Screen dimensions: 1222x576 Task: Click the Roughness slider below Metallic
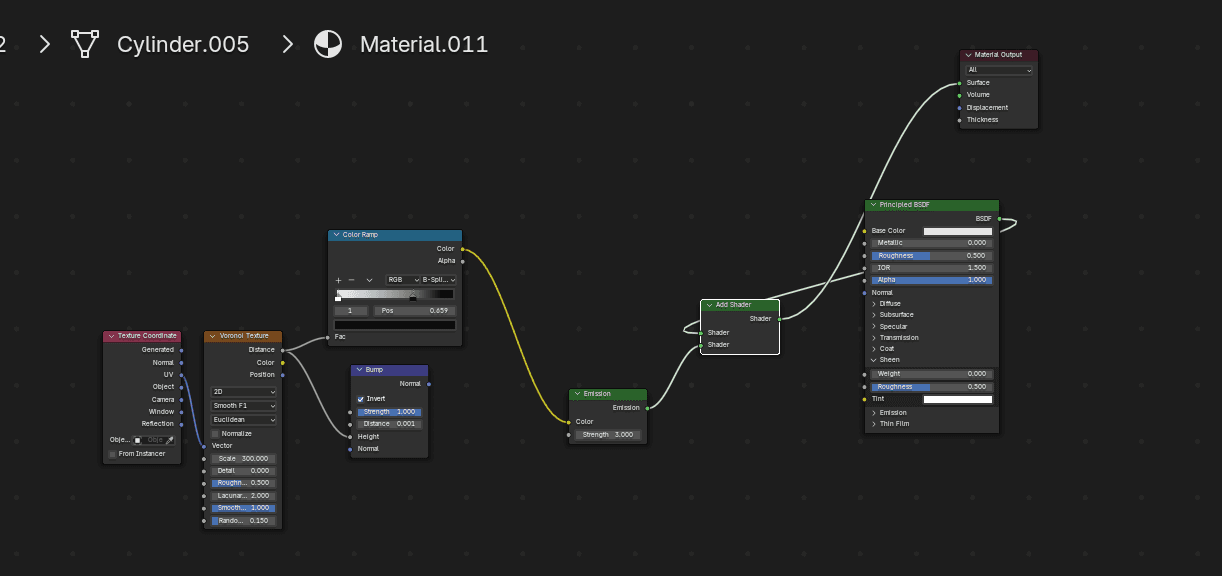(931, 256)
